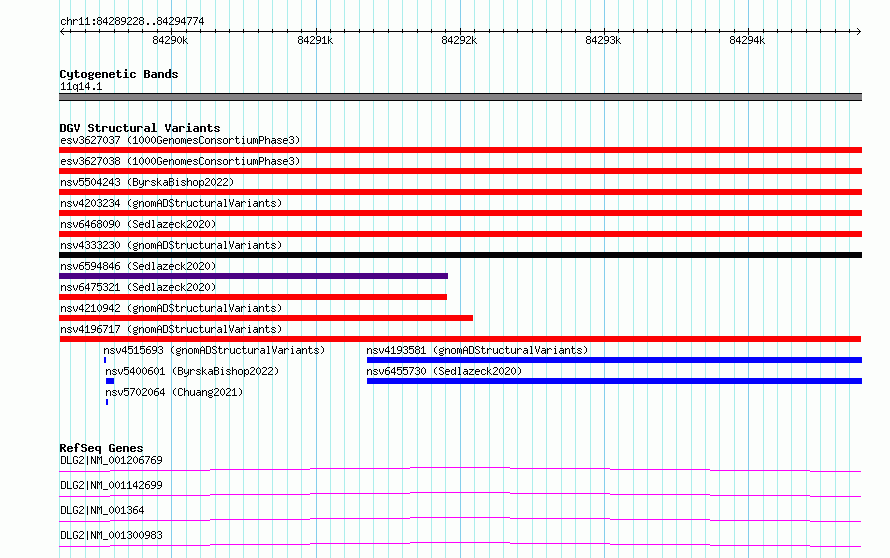This screenshot has width=890, height=558.
Task: Open nsv5504243 (ByrskaBishop2022) label
Action: (x=147, y=182)
